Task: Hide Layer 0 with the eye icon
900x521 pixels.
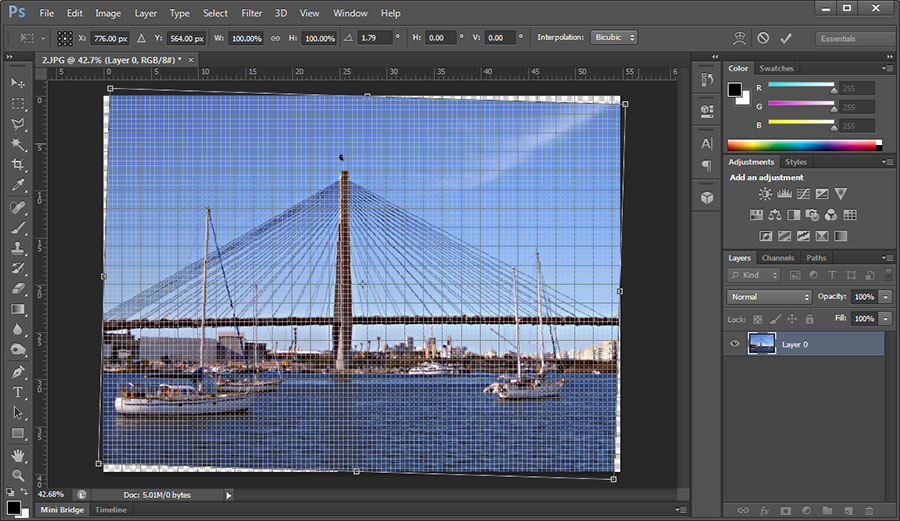Action: [x=735, y=344]
